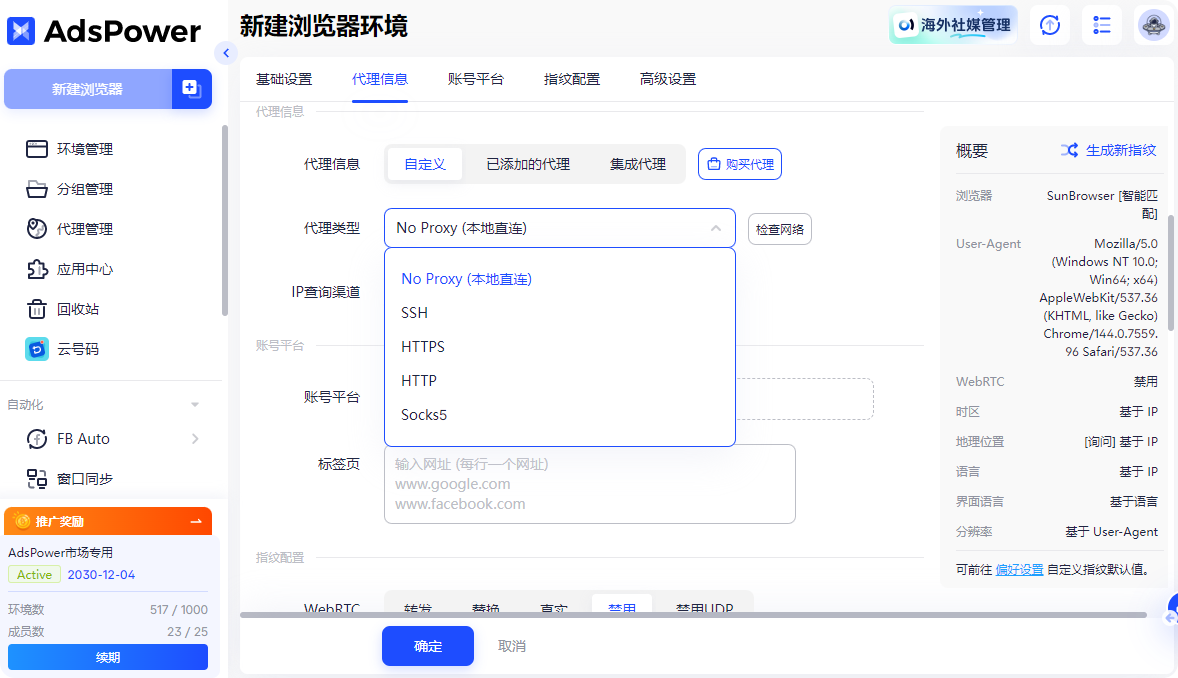Open 分组管理 from the sidebar

coord(84,189)
